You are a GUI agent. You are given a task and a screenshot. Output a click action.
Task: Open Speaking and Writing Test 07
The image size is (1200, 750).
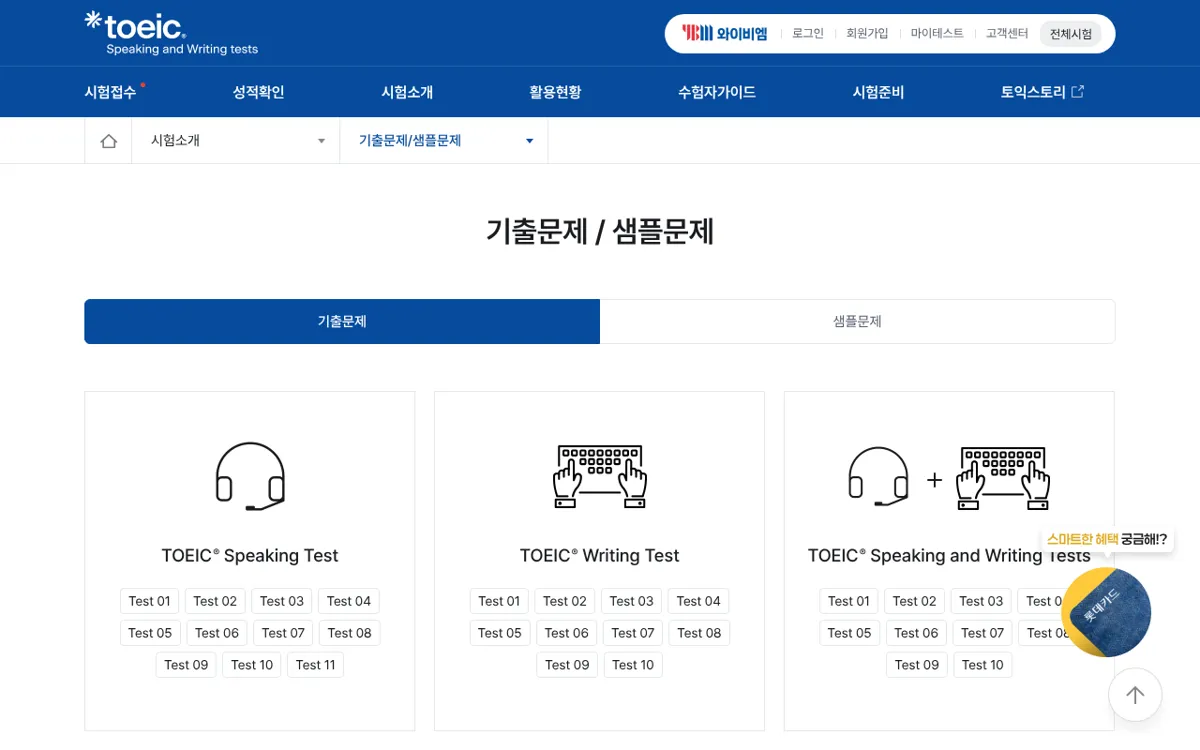[983, 633]
